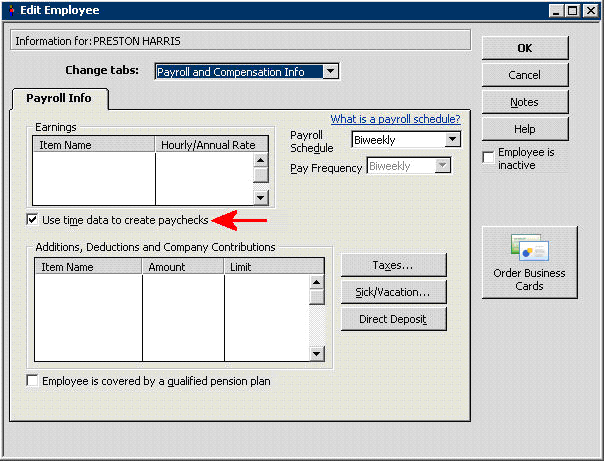Maximize the Edit Employee window
Viewport: 604px width, 461px height.
click(573, 10)
